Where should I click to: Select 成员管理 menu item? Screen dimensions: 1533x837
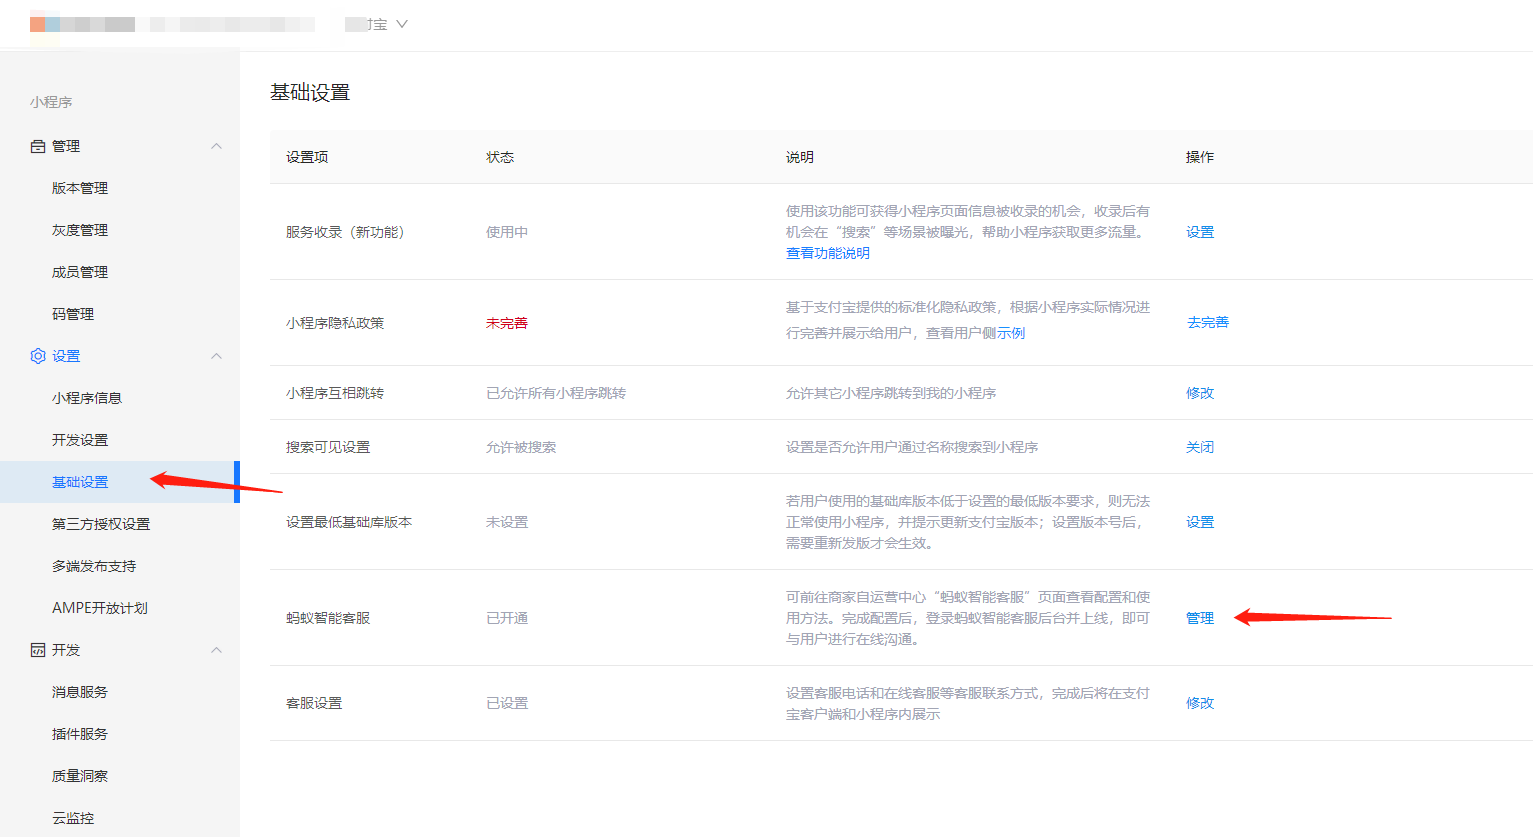(80, 272)
